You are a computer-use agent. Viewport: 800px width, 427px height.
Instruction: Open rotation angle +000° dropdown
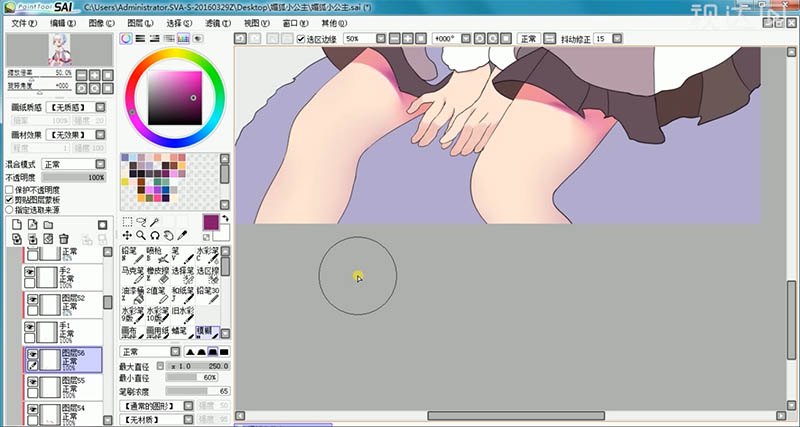pyautogui.click(x=465, y=39)
